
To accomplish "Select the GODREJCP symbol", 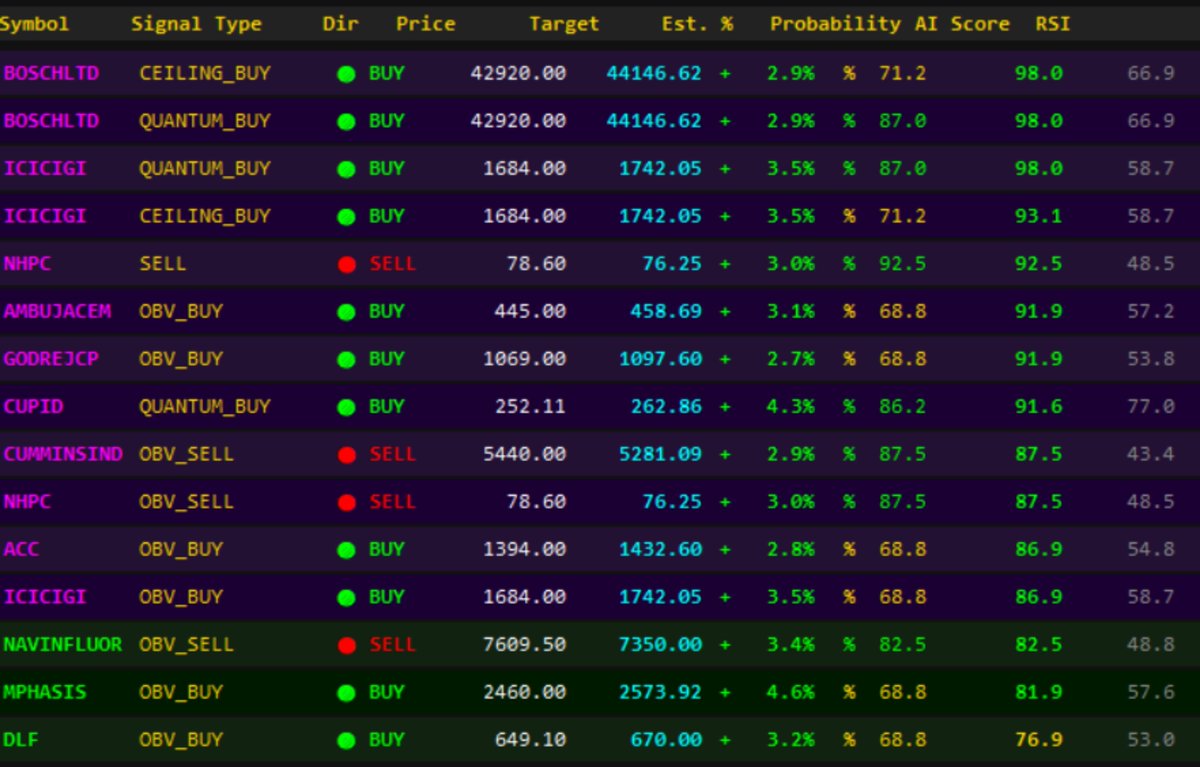I will (51, 358).
